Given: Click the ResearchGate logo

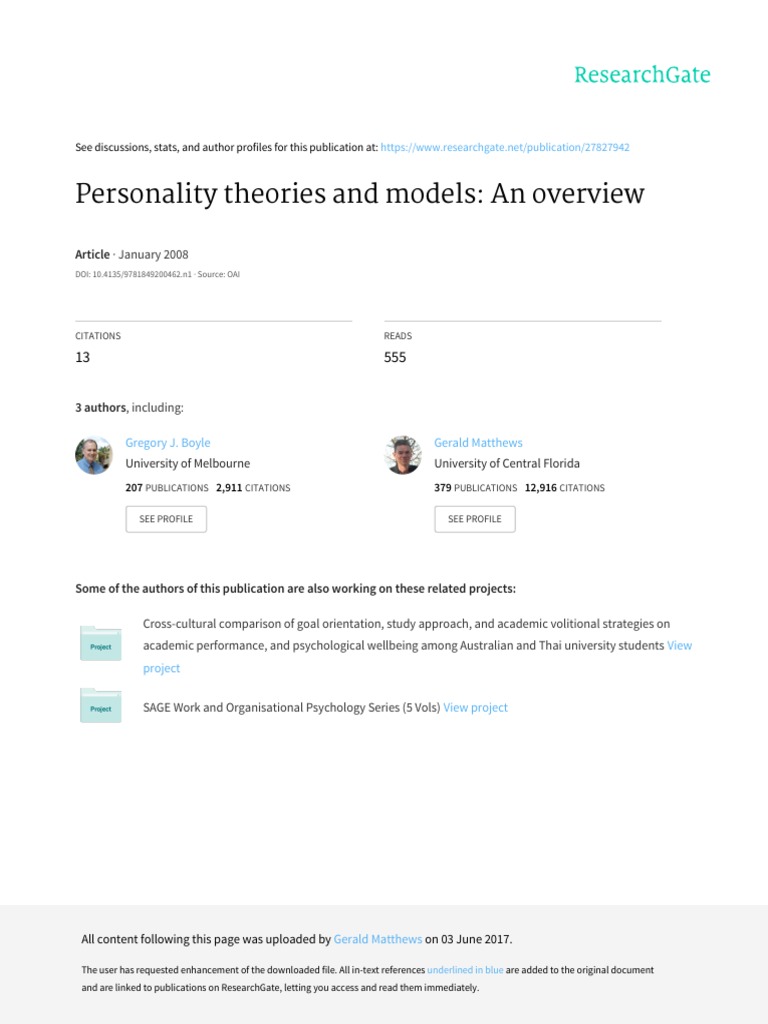Looking at the screenshot, I should tap(642, 75).
